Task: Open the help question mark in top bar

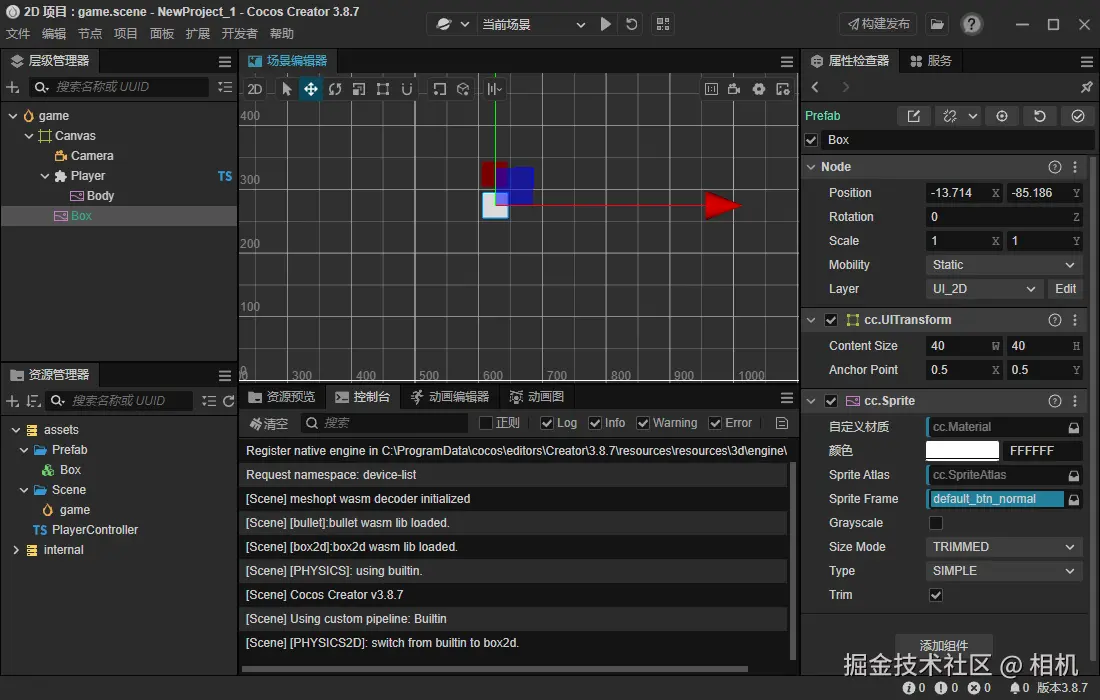Action: (971, 24)
